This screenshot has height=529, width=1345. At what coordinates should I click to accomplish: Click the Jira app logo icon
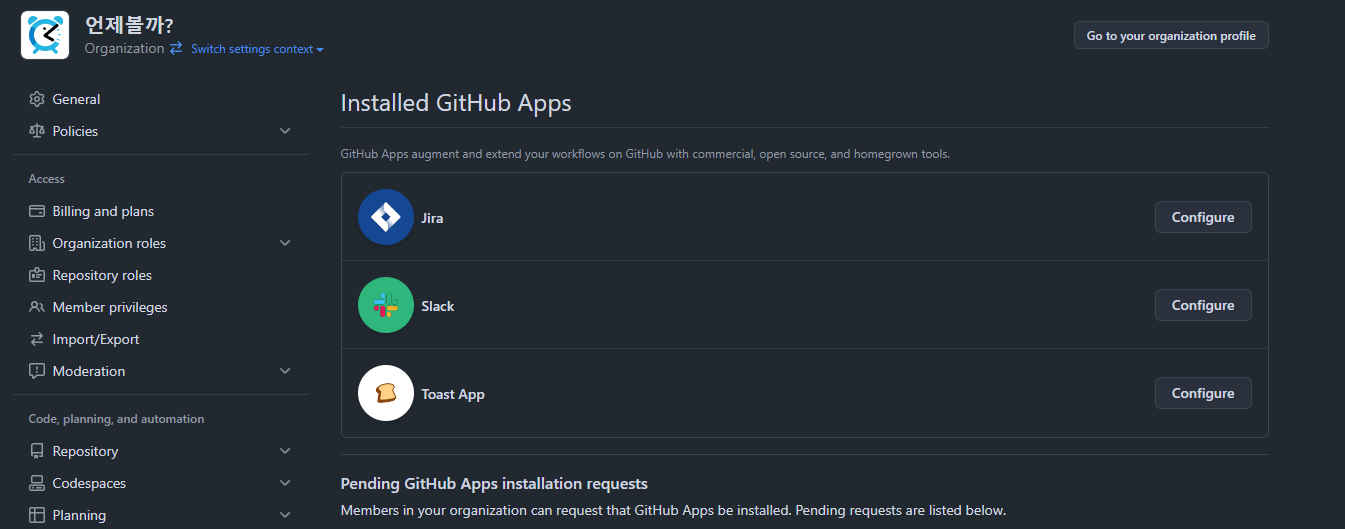point(386,217)
